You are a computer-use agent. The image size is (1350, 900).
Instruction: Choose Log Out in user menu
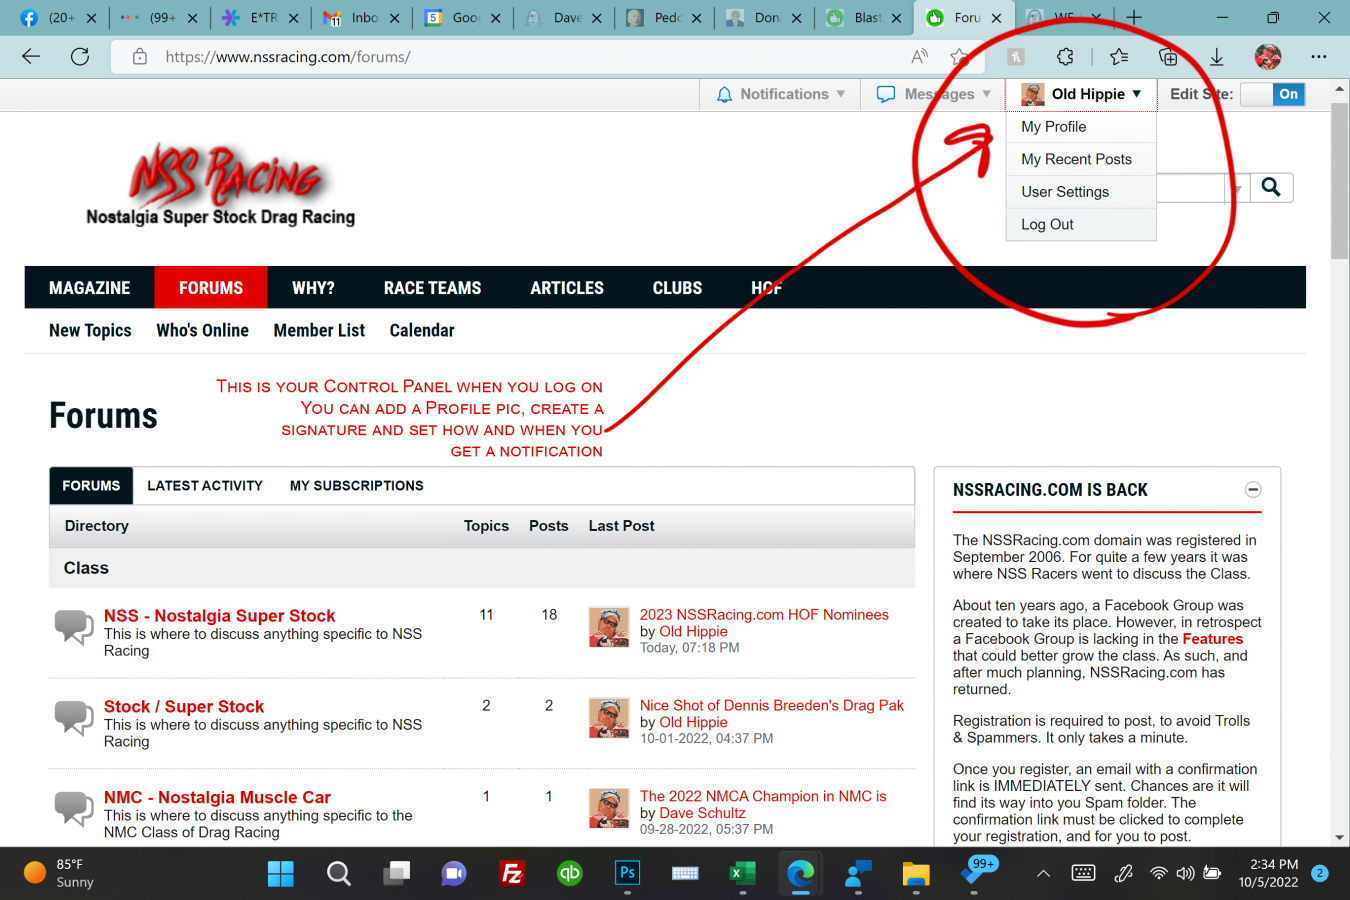[x=1081, y=225]
